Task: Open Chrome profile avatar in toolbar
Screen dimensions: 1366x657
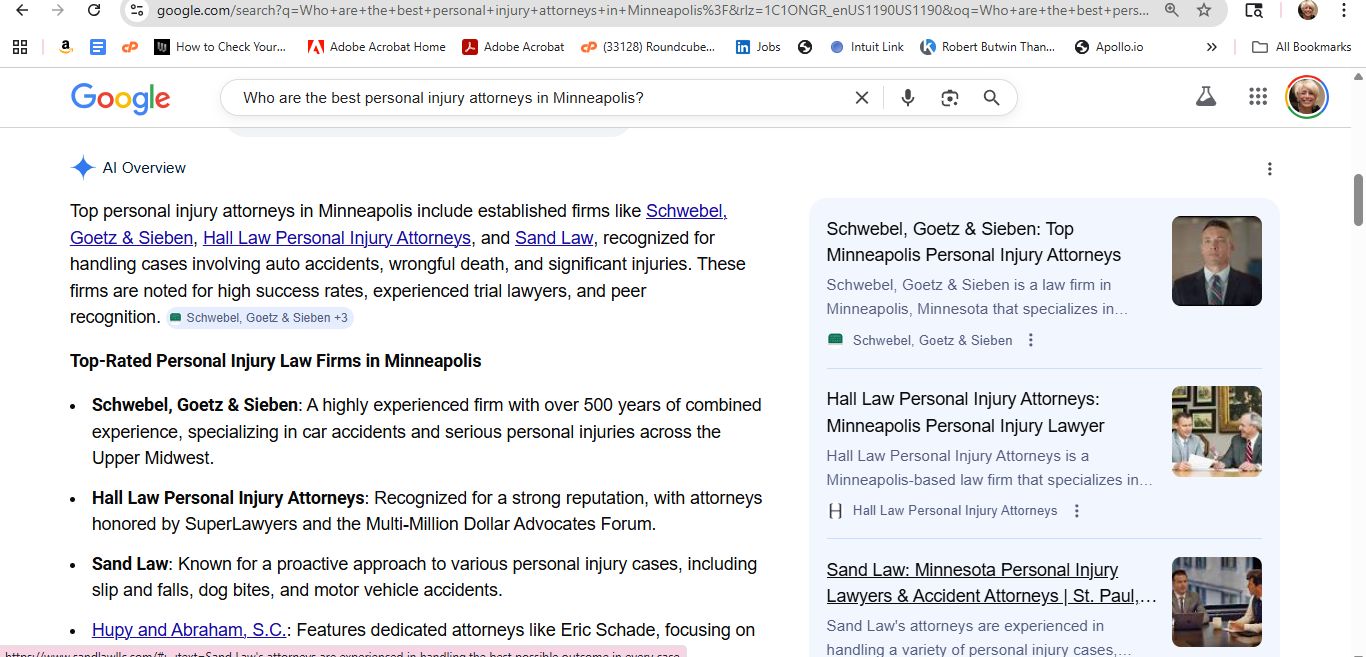Action: 1307,10
